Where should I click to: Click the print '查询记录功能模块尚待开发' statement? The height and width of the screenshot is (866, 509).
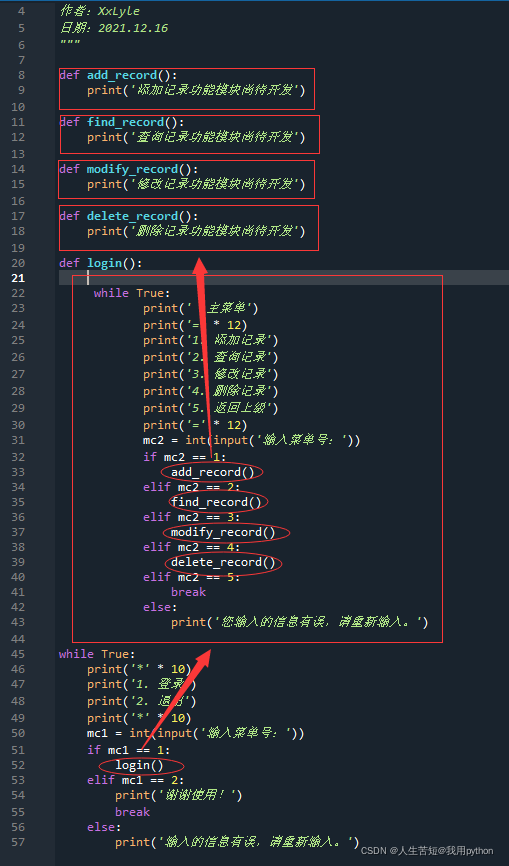196,137
